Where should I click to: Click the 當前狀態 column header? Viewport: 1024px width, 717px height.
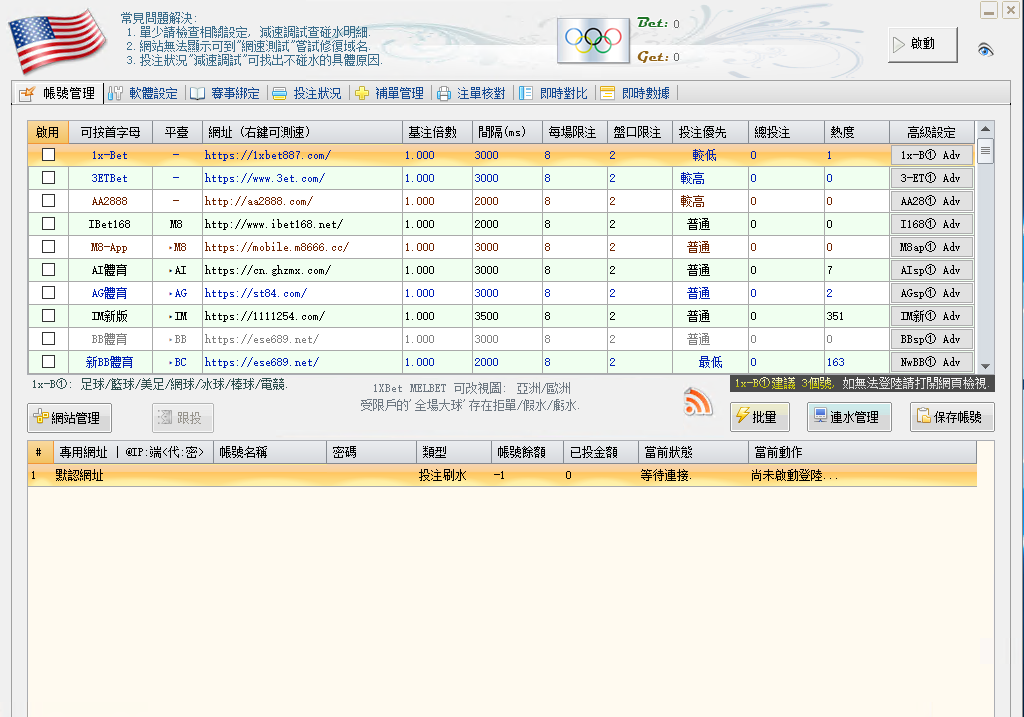(x=693, y=452)
